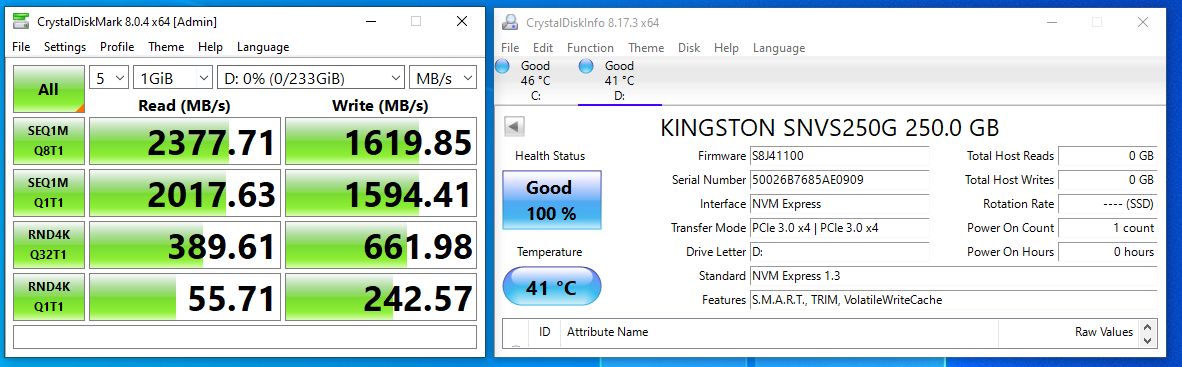Open CrystalDiskMark Help menu
Screen dimensions: 1182x367
(x=210, y=47)
